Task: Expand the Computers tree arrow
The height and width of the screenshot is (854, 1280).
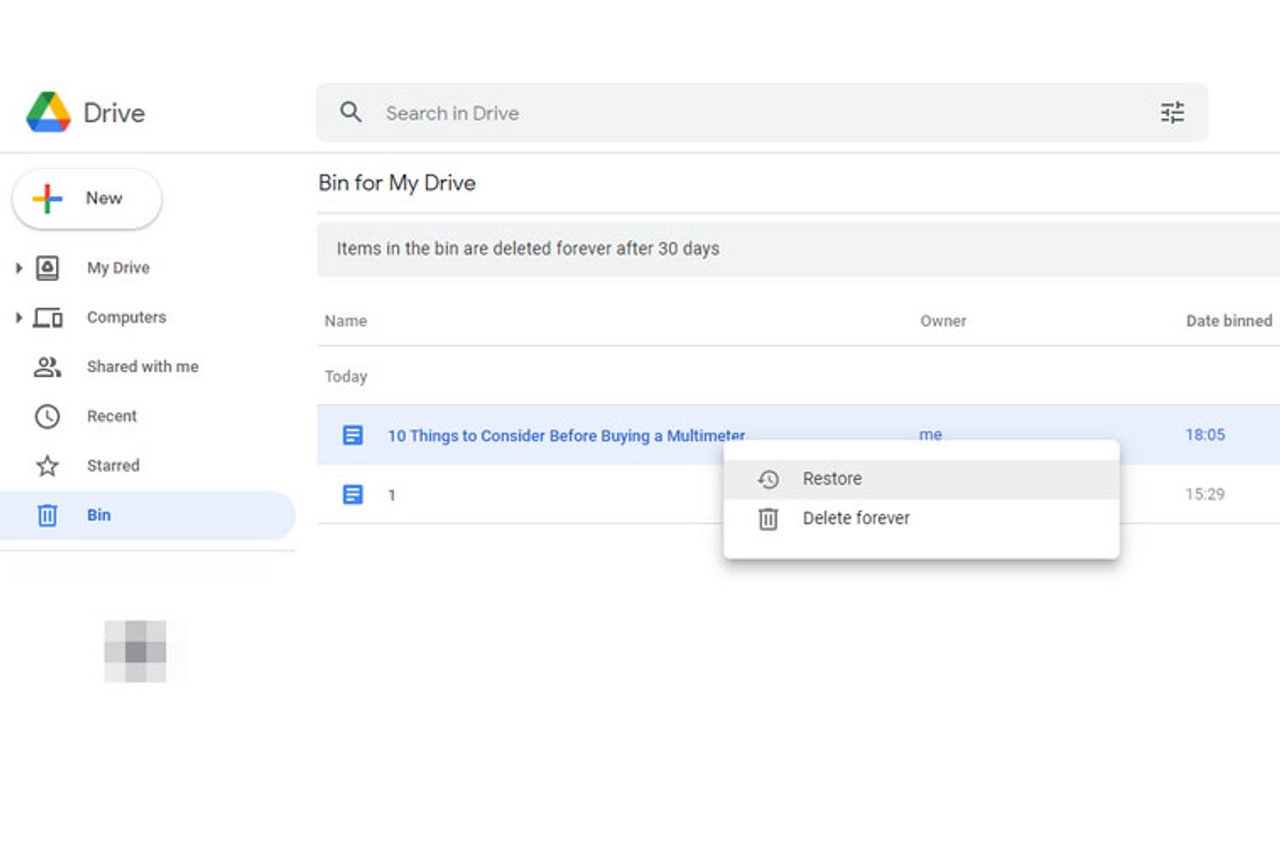Action: point(18,317)
